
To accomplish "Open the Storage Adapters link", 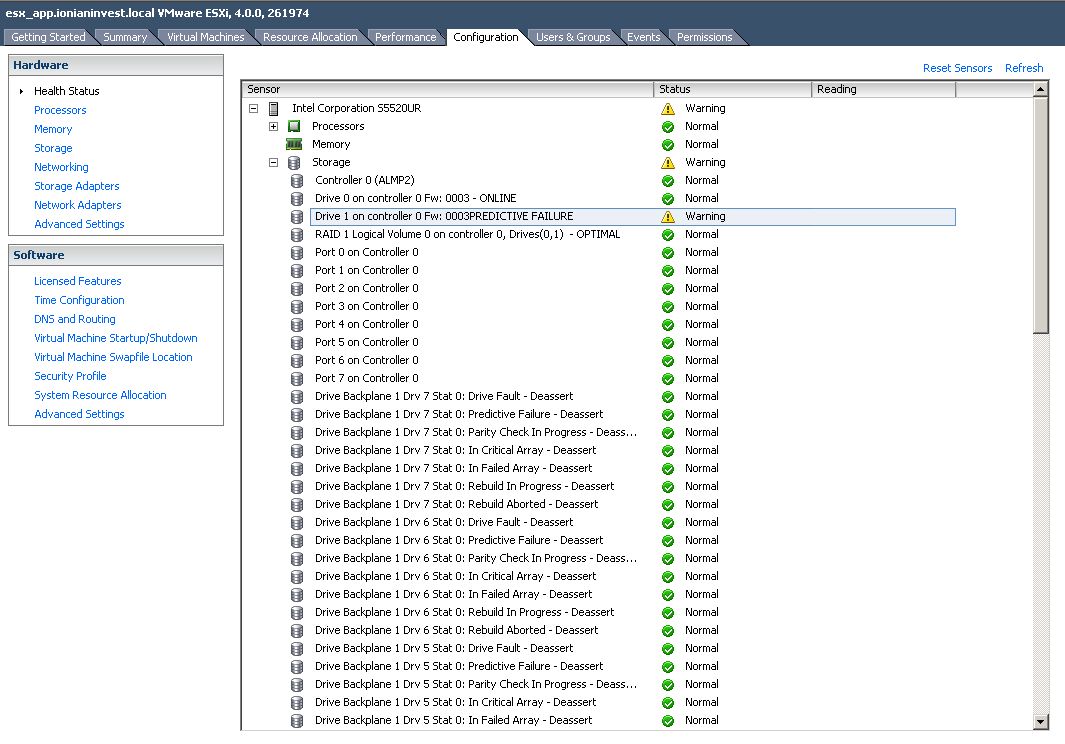I will pyautogui.click(x=77, y=186).
